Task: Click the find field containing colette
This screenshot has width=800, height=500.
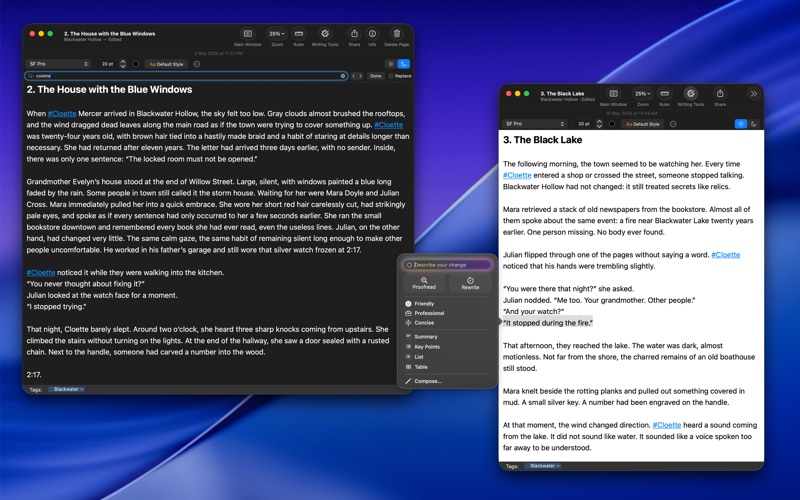Action: (x=186, y=76)
